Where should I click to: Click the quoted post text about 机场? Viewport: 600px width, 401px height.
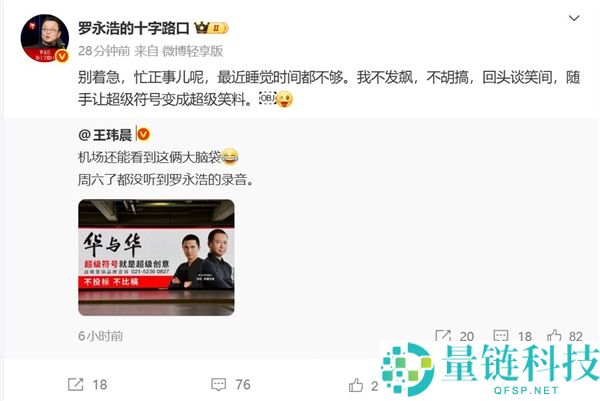click(x=150, y=157)
